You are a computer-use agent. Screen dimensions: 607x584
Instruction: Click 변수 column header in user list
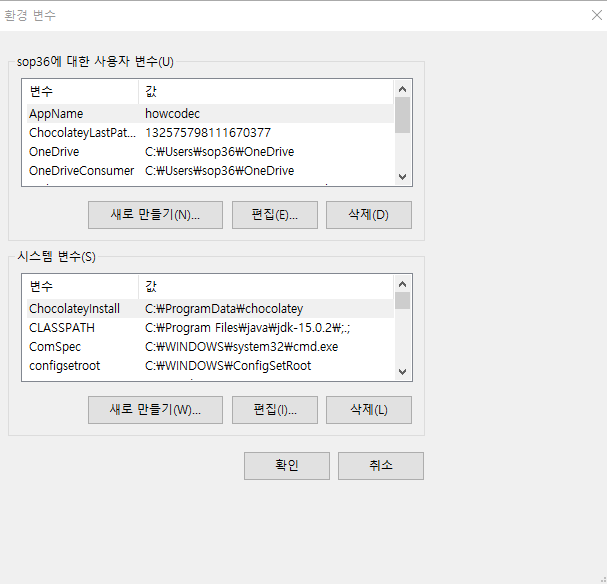click(x=82, y=92)
